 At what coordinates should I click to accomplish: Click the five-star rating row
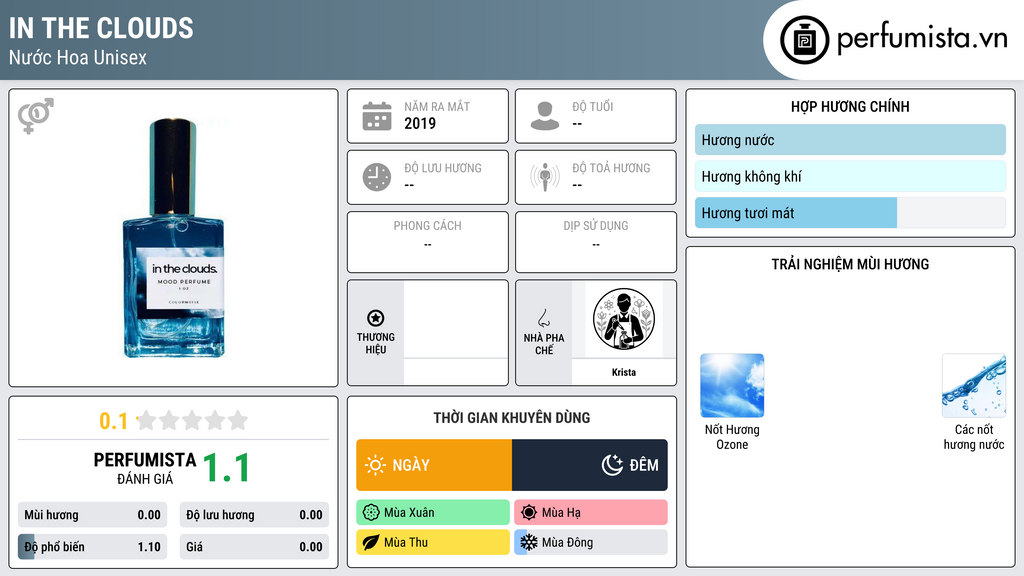point(193,420)
